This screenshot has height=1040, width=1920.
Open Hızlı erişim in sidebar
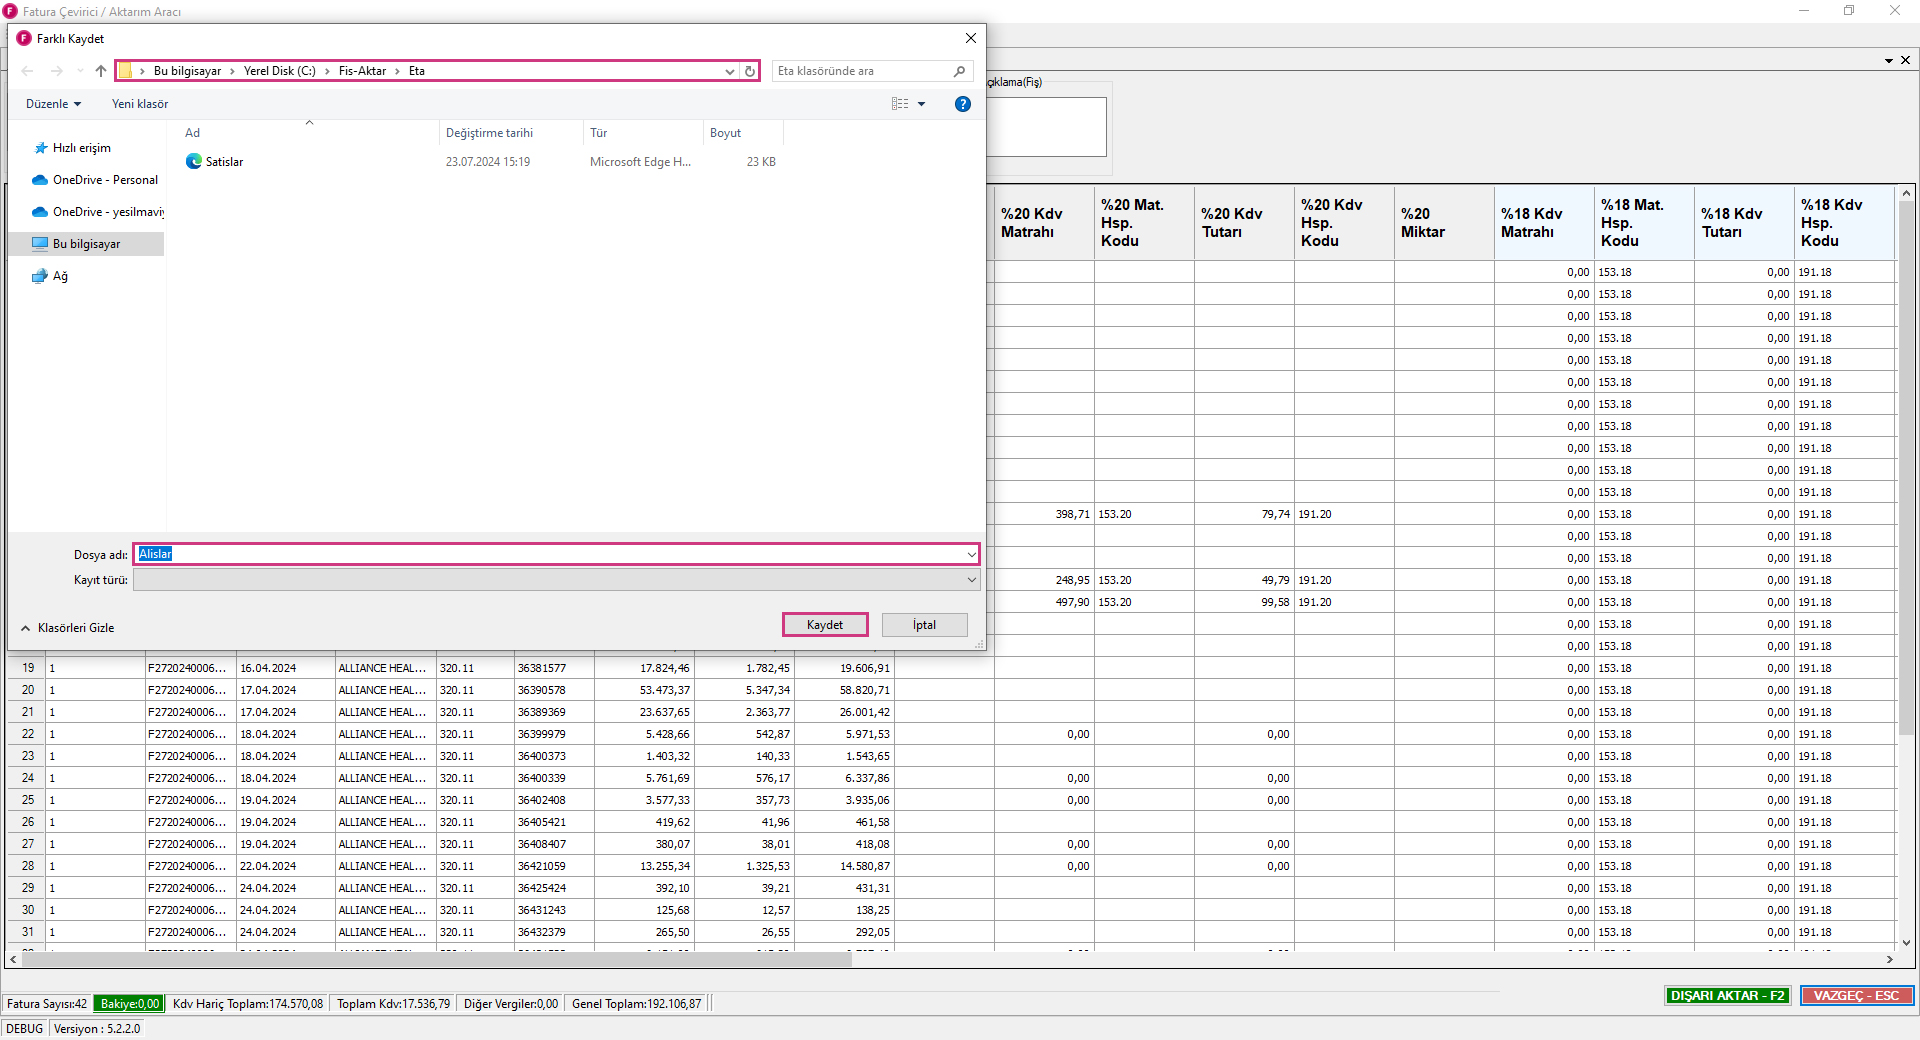click(81, 148)
